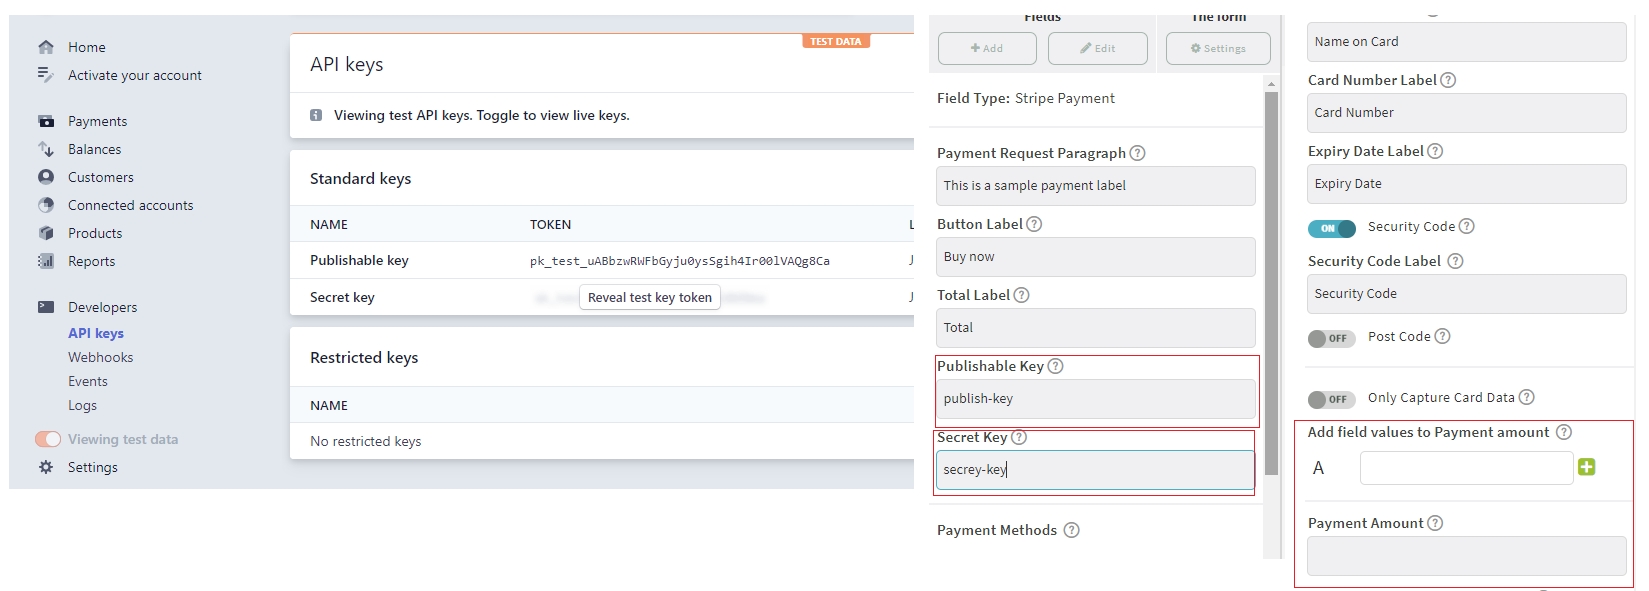Click the Home icon in Stripe sidebar
Screen dimensions: 1649x591
point(46,47)
